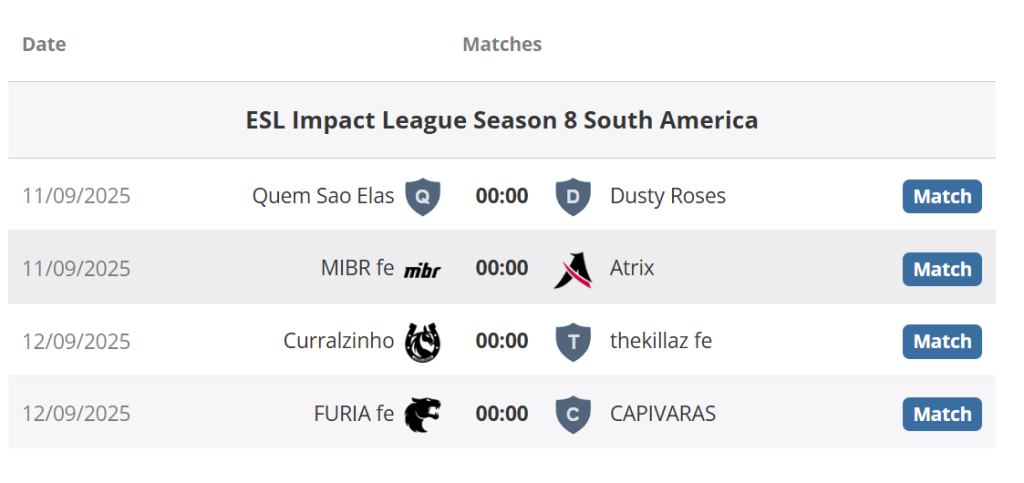Click the Matches column header

coord(502,44)
